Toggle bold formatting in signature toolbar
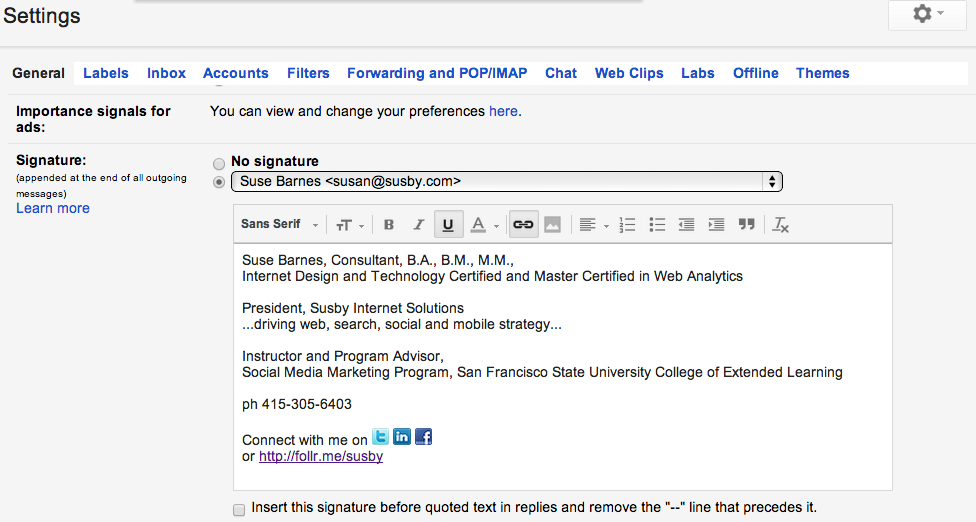Viewport: 976px width, 522px height. [389, 225]
